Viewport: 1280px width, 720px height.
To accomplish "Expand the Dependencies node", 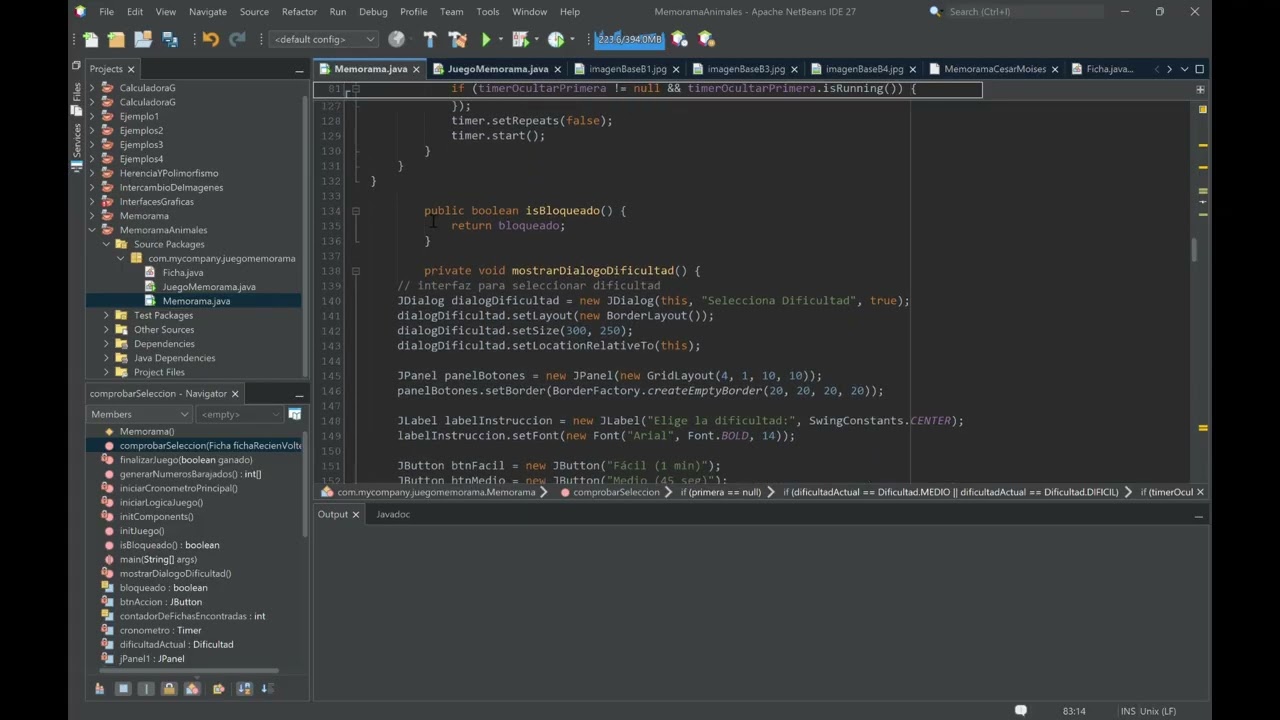I will tap(107, 344).
